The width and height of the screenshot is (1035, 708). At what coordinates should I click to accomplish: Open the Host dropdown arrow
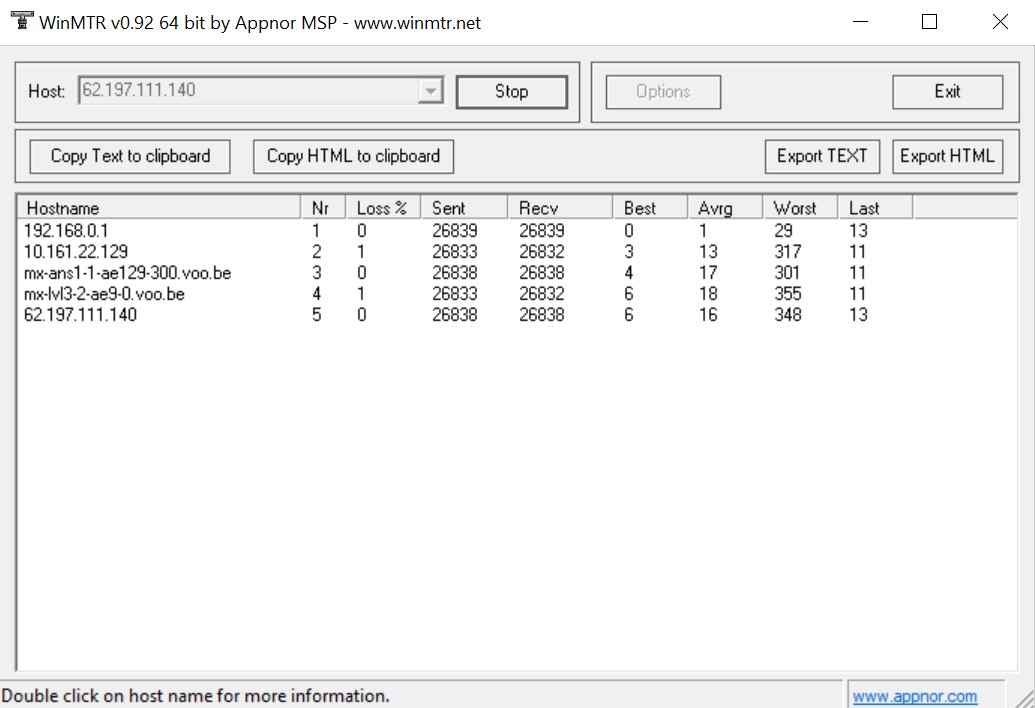pyautogui.click(x=430, y=91)
